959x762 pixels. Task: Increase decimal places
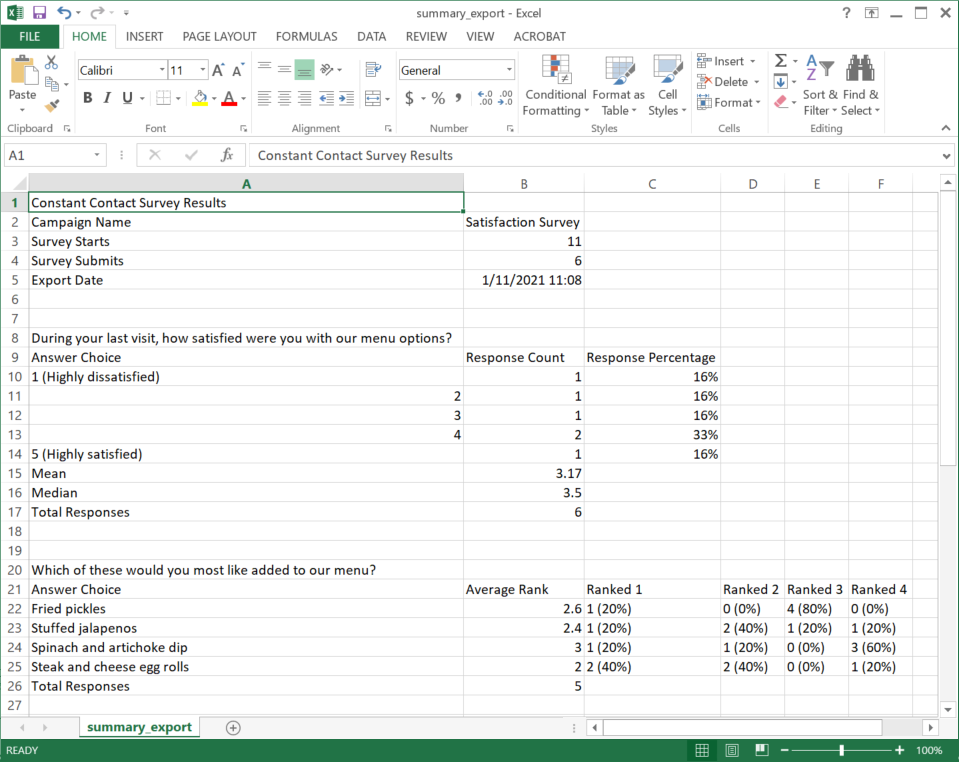click(x=486, y=98)
